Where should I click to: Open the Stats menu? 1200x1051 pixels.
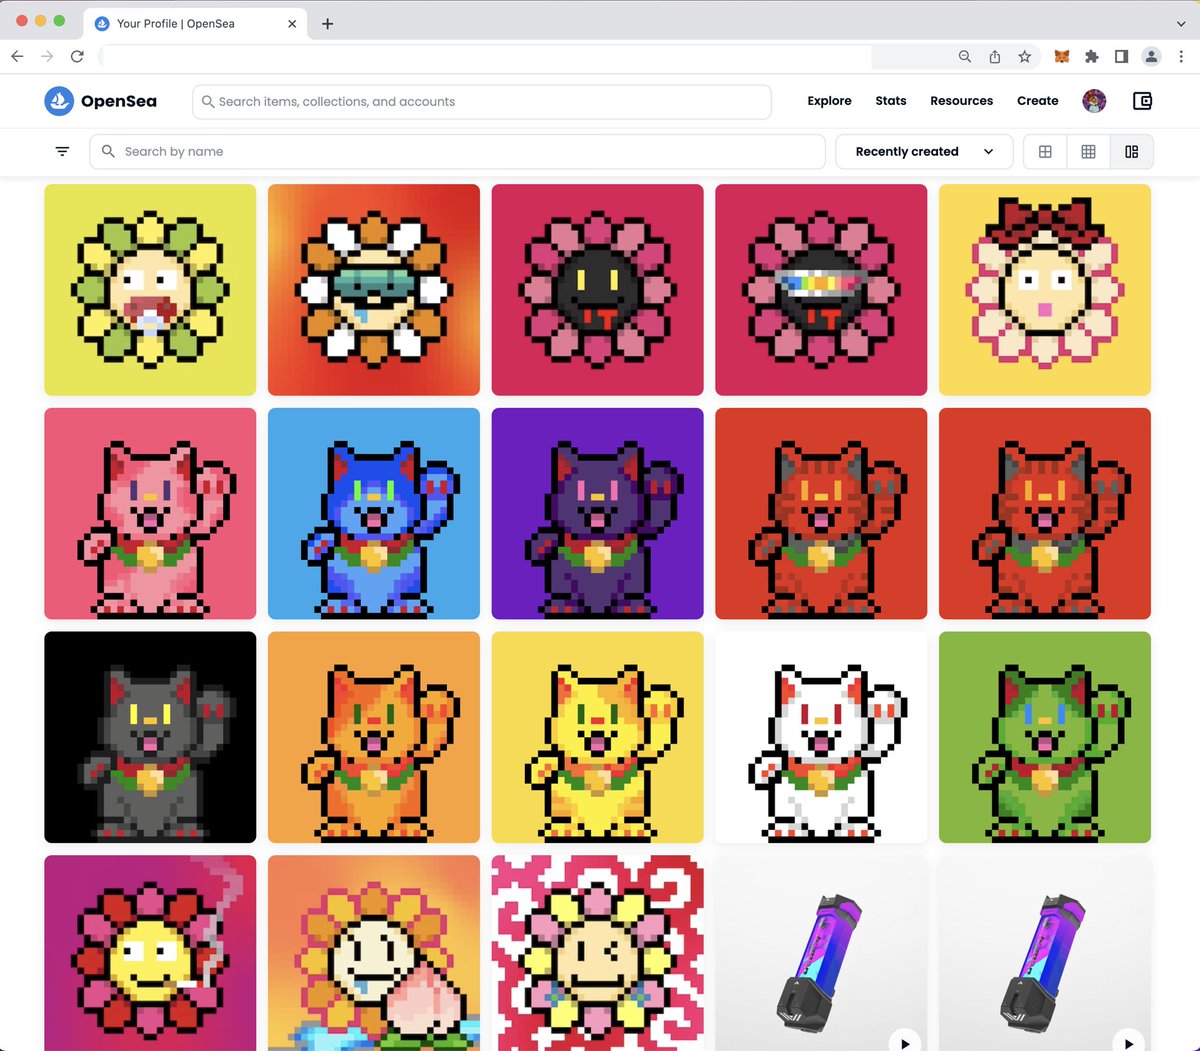tap(891, 101)
